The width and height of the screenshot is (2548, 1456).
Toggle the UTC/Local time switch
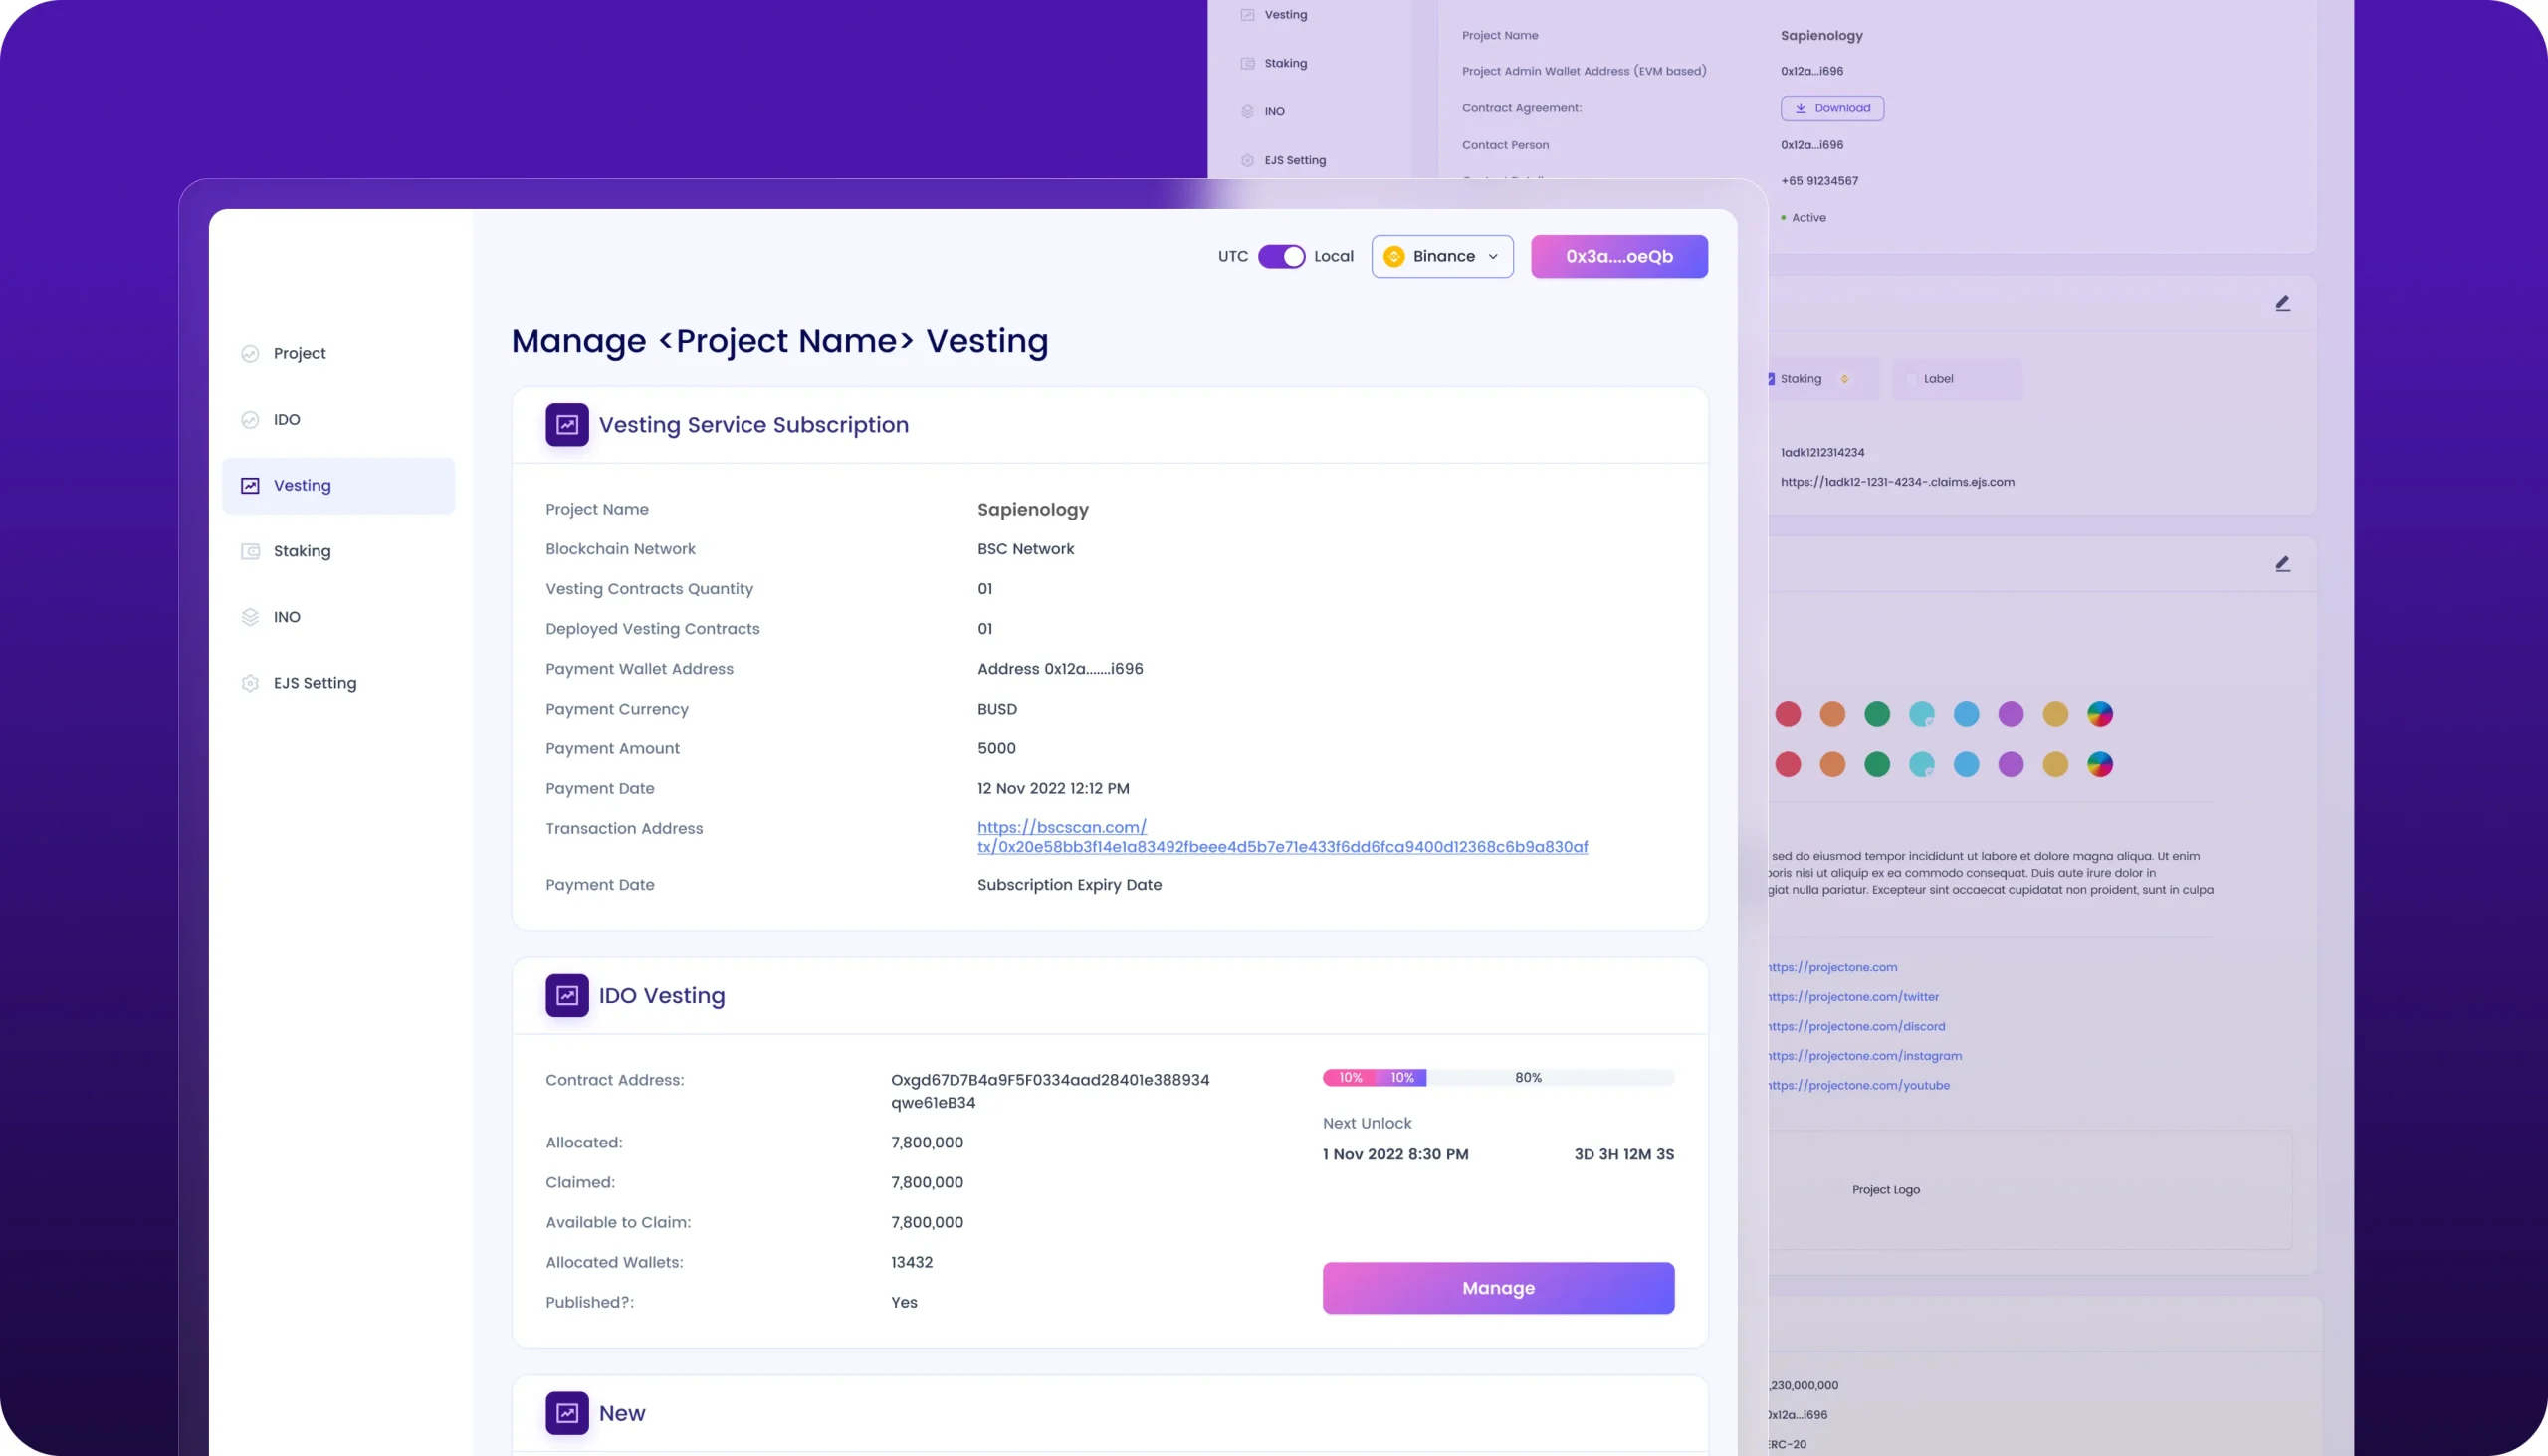pos(1281,257)
